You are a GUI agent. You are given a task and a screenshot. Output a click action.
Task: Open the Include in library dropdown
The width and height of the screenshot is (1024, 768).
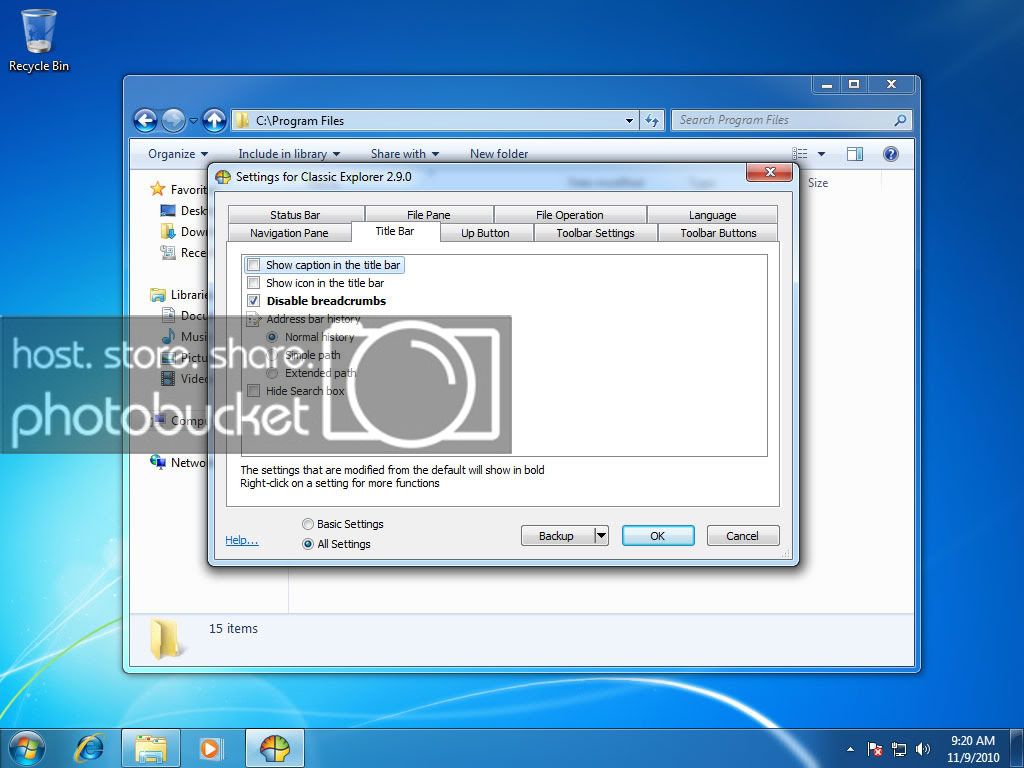pos(289,154)
